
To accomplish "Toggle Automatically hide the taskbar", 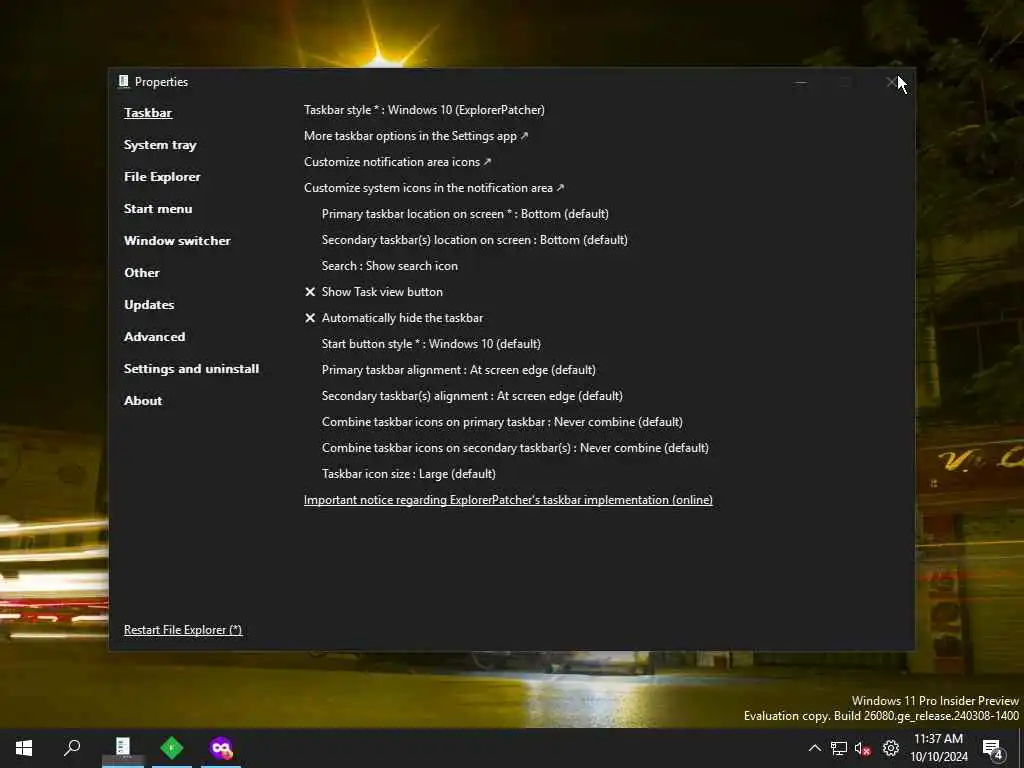I will 394,318.
